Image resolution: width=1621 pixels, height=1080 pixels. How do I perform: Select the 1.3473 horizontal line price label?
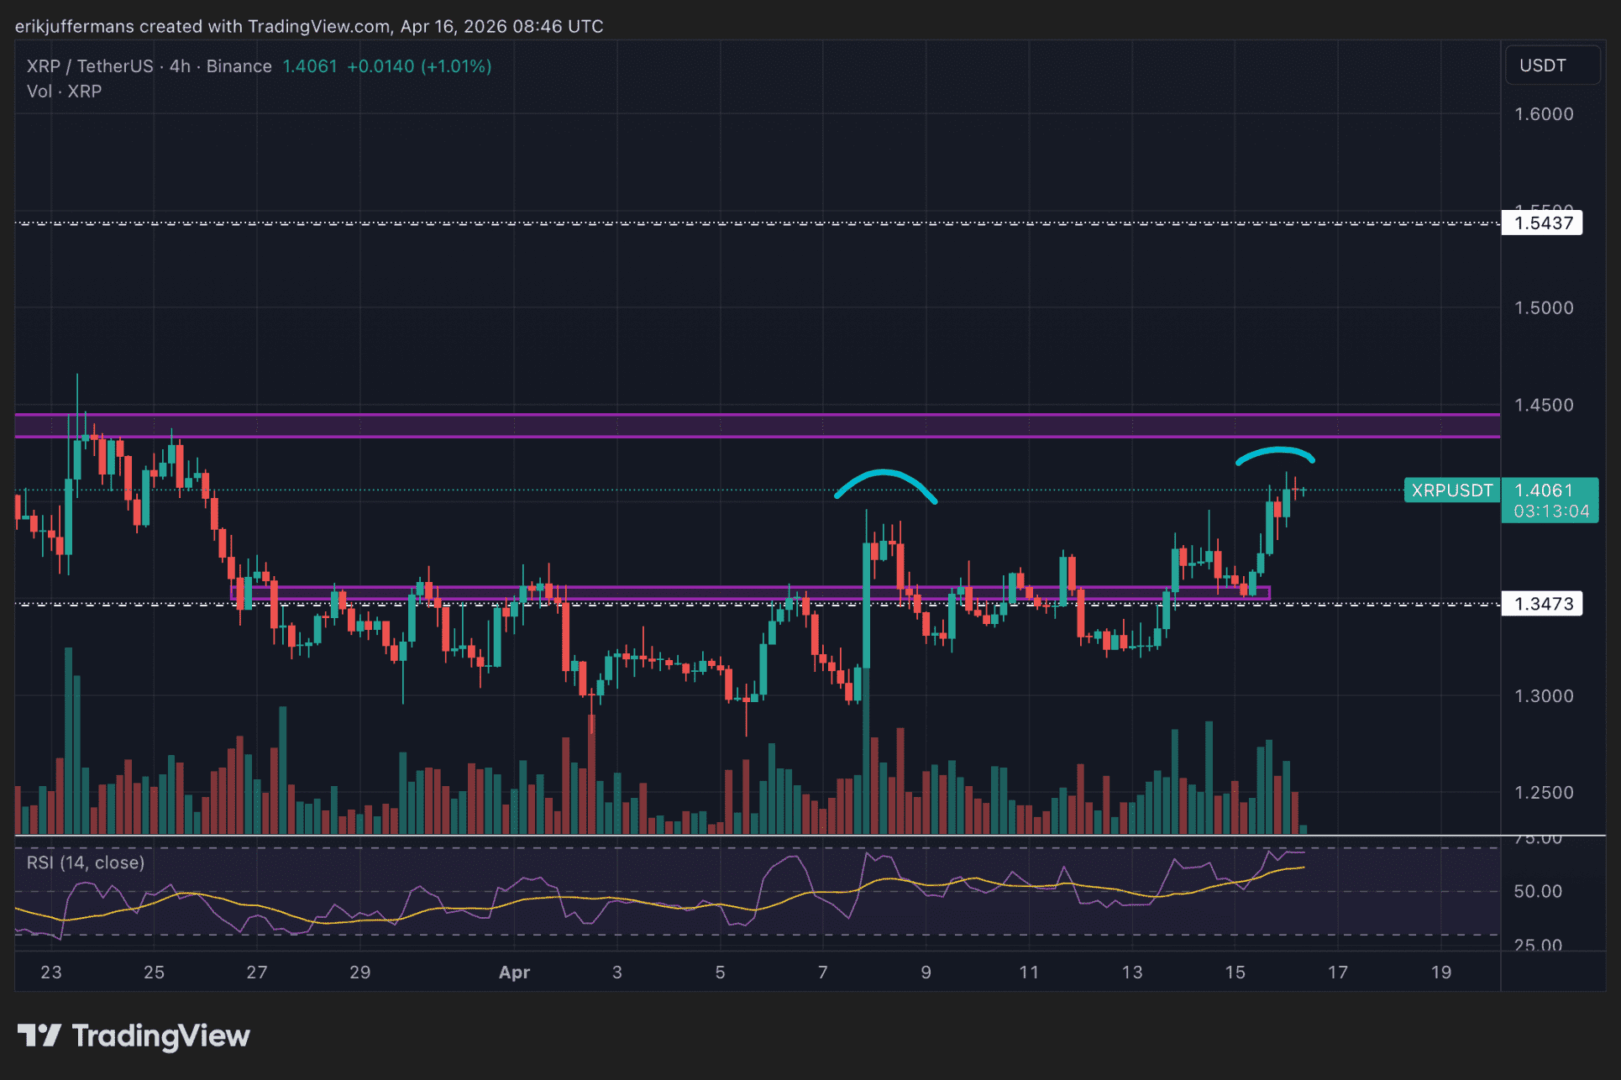tap(1542, 604)
